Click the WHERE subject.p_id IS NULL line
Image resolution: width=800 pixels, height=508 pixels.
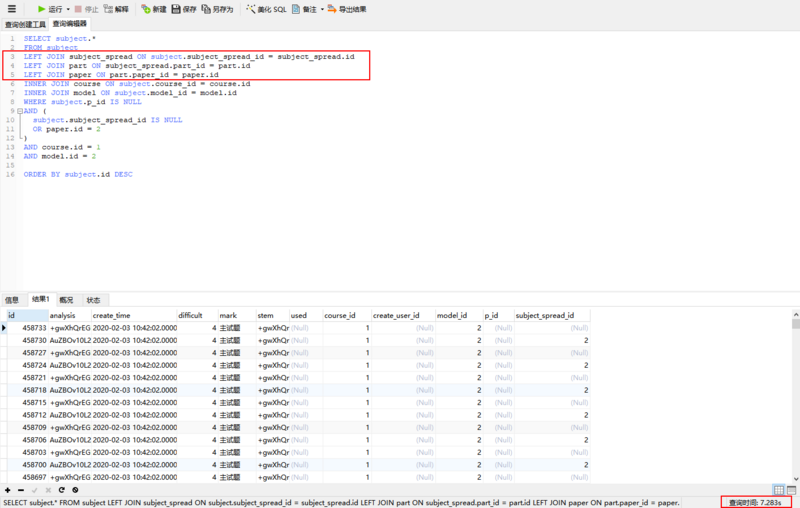83,102
